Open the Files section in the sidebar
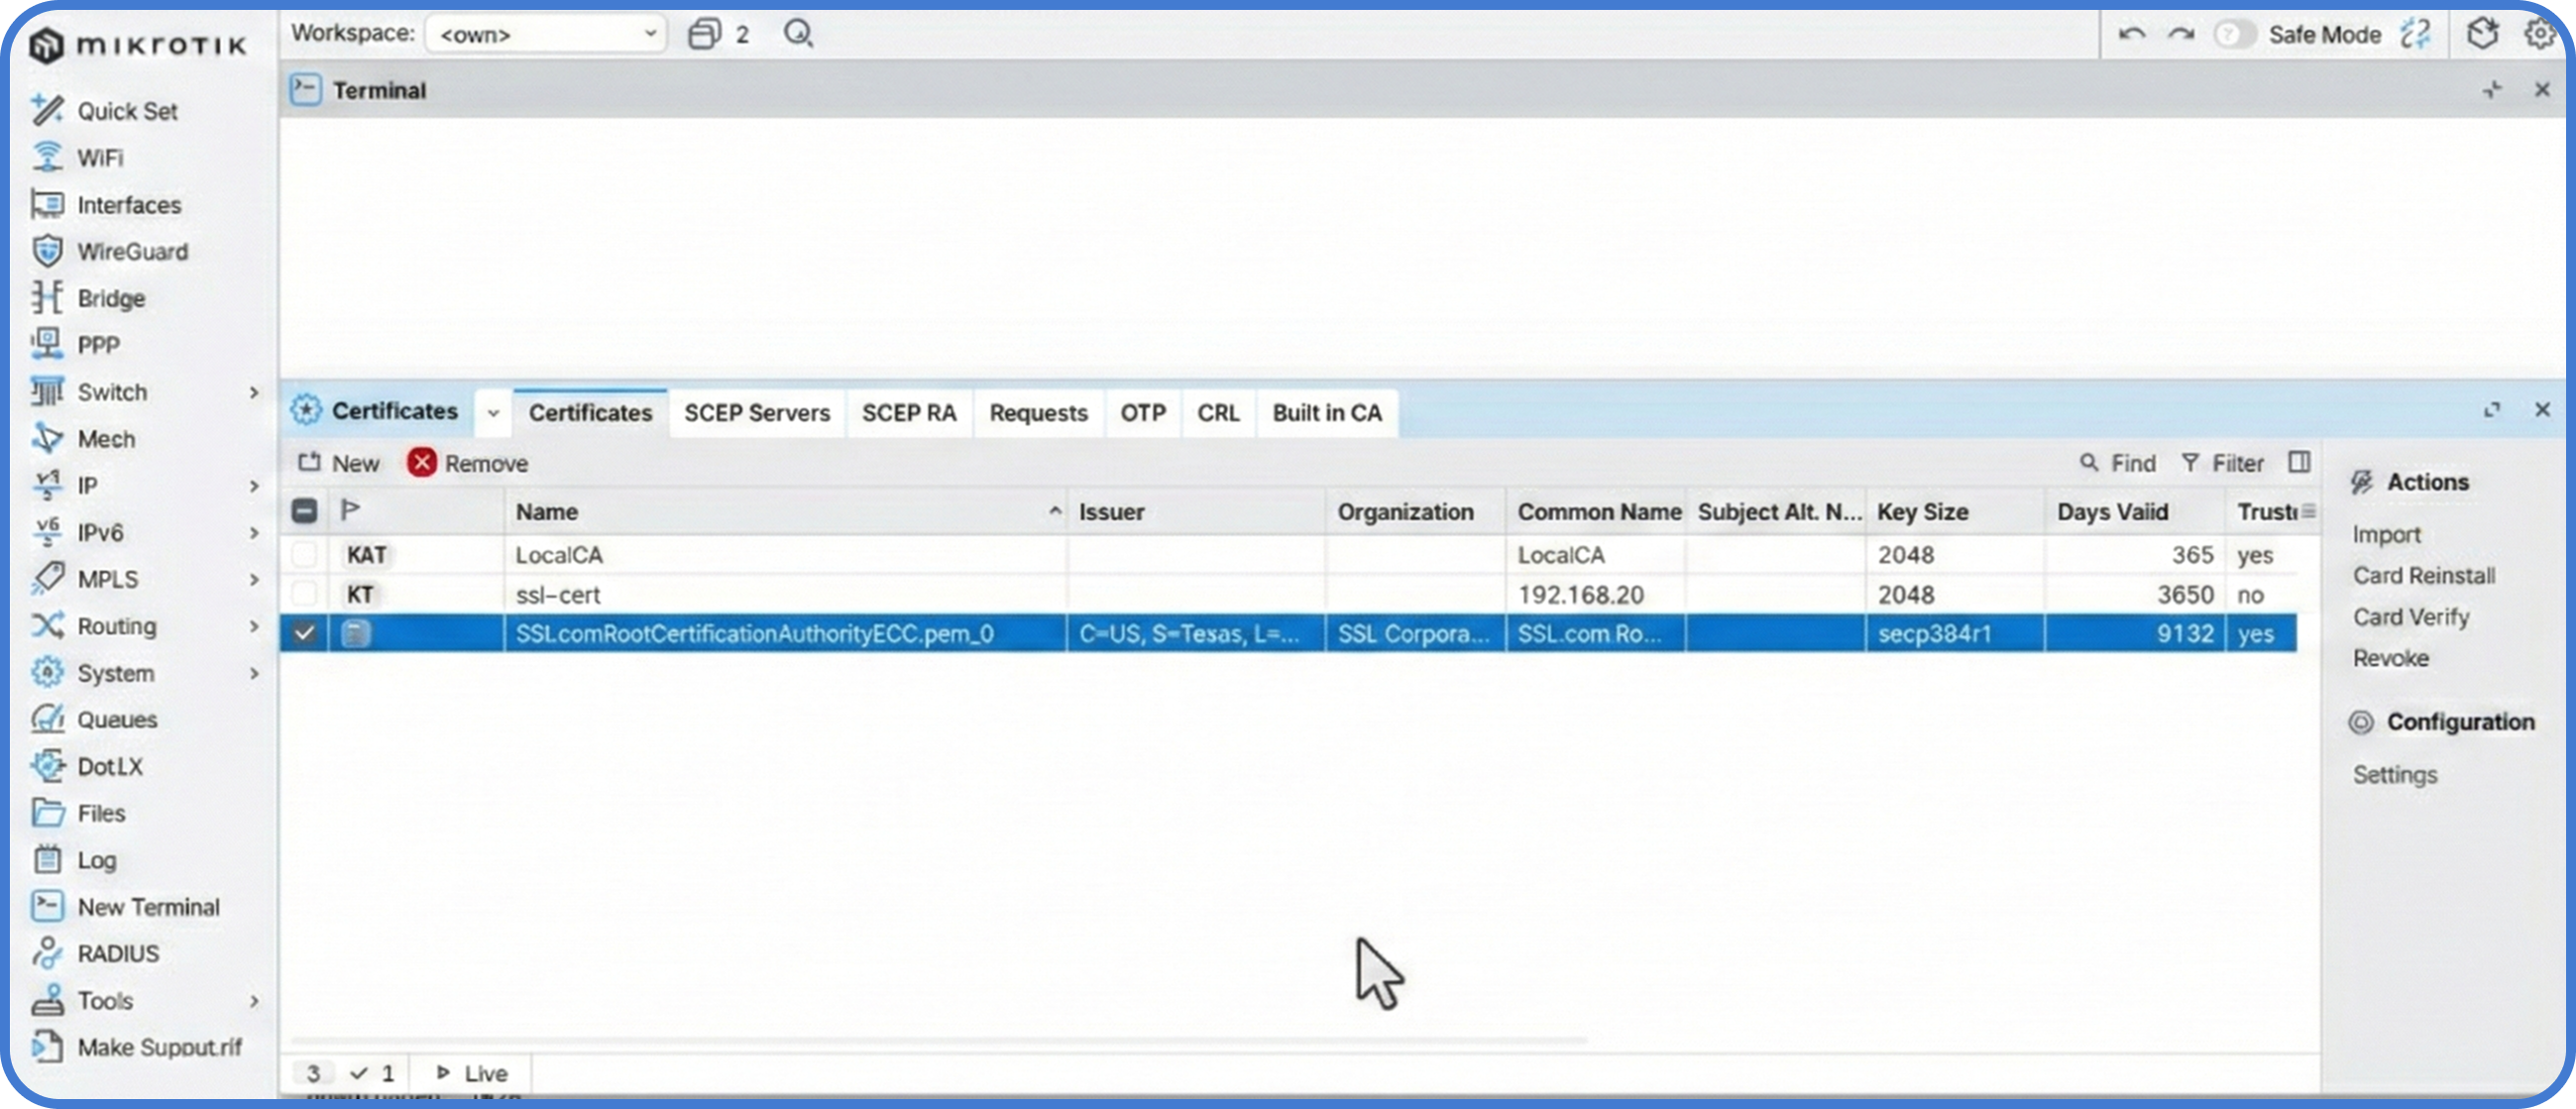The width and height of the screenshot is (2576, 1109). click(x=101, y=813)
